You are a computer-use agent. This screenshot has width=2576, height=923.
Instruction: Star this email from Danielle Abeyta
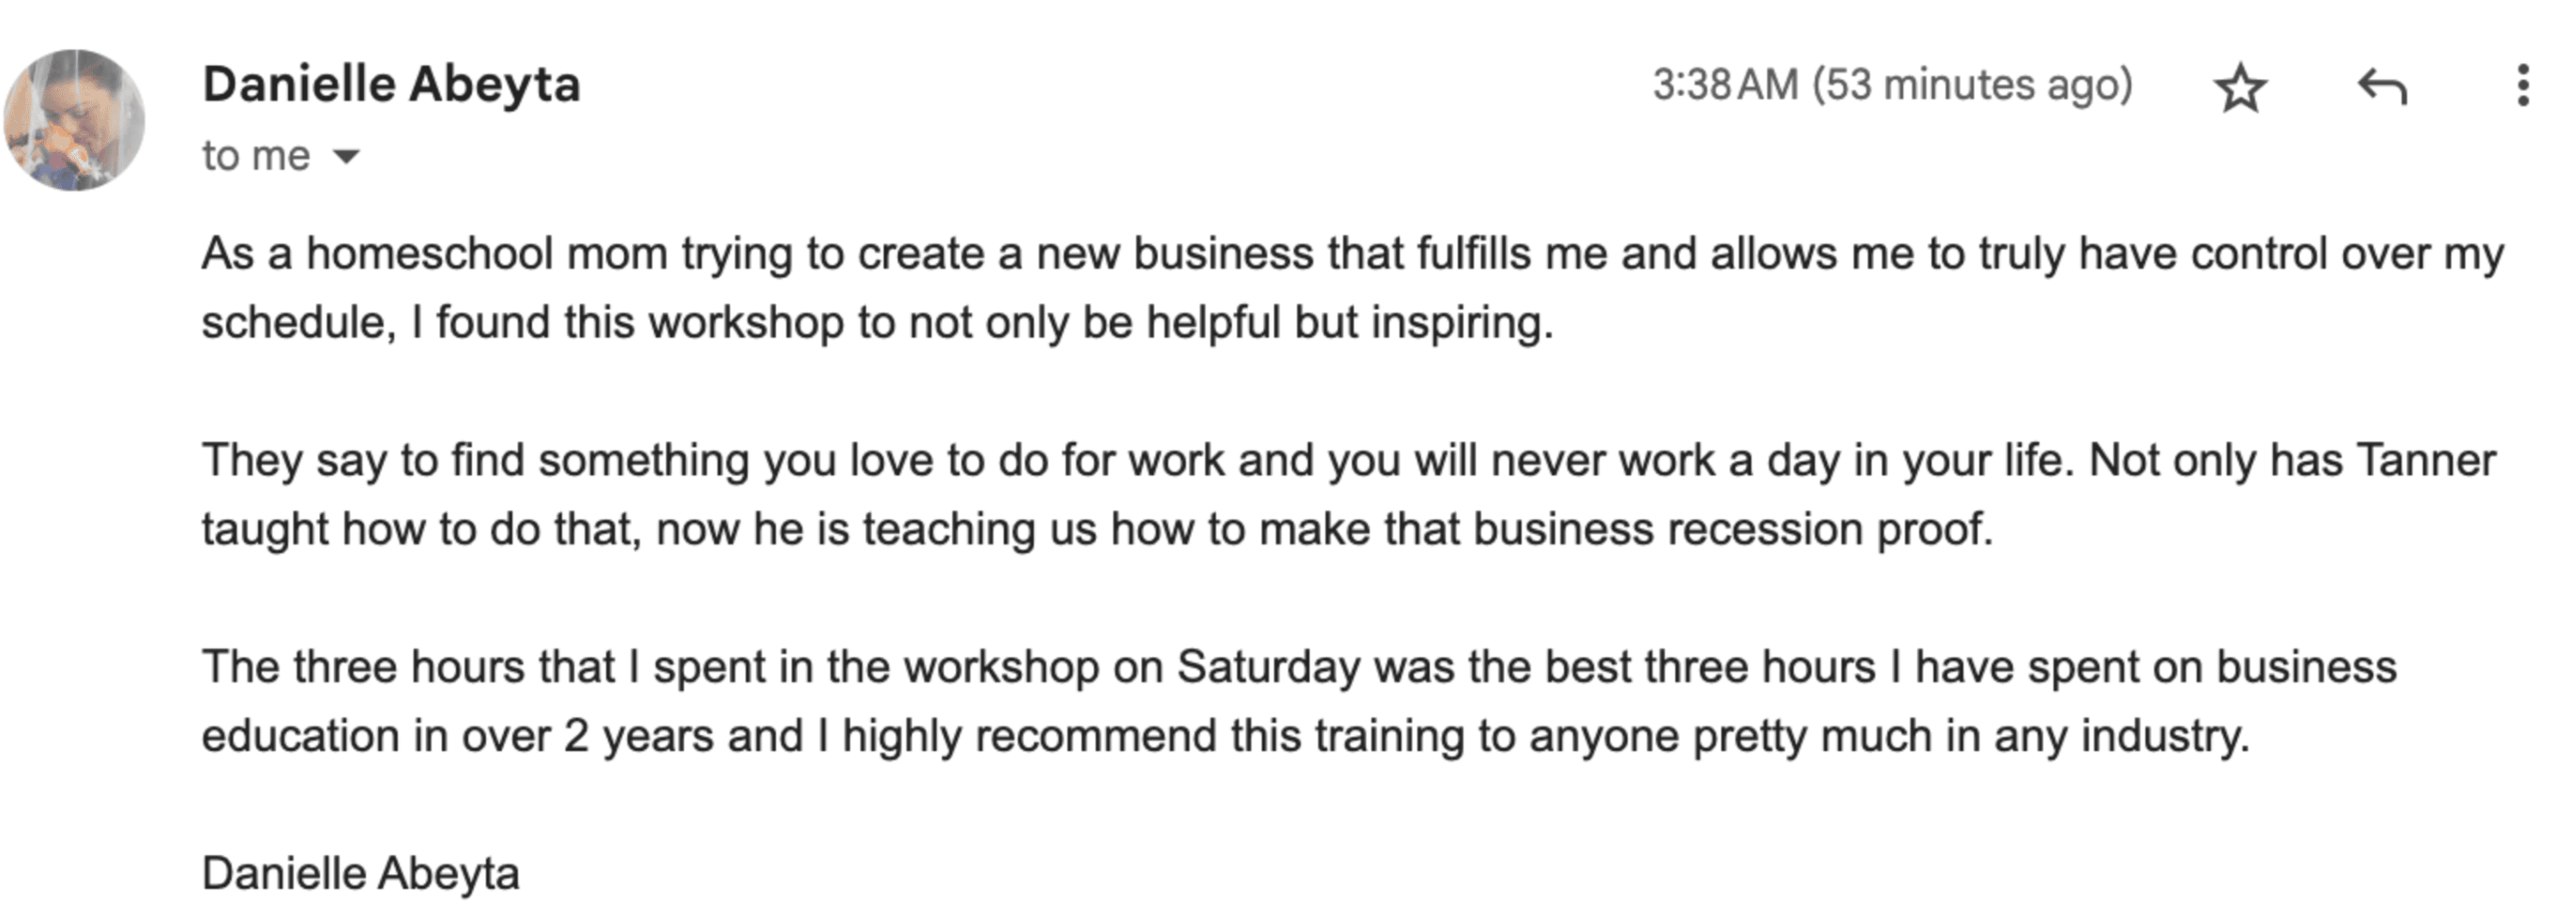[2240, 88]
